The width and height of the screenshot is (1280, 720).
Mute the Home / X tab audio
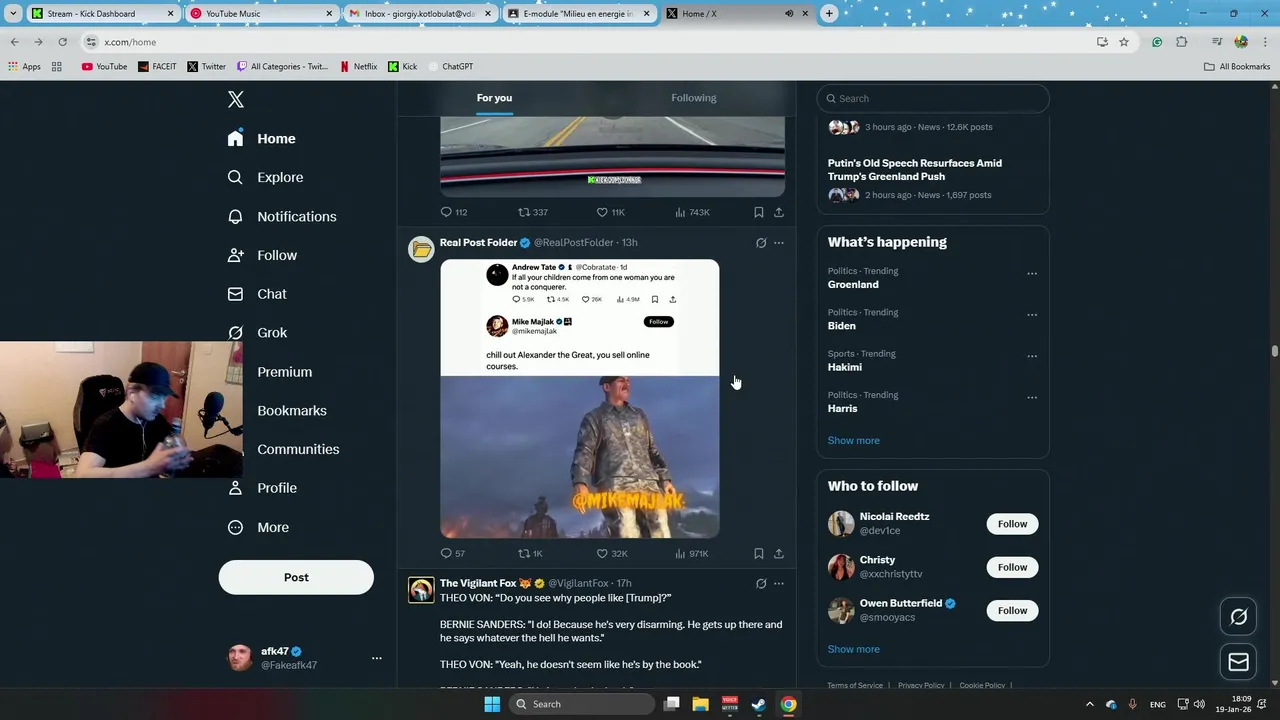[789, 14]
